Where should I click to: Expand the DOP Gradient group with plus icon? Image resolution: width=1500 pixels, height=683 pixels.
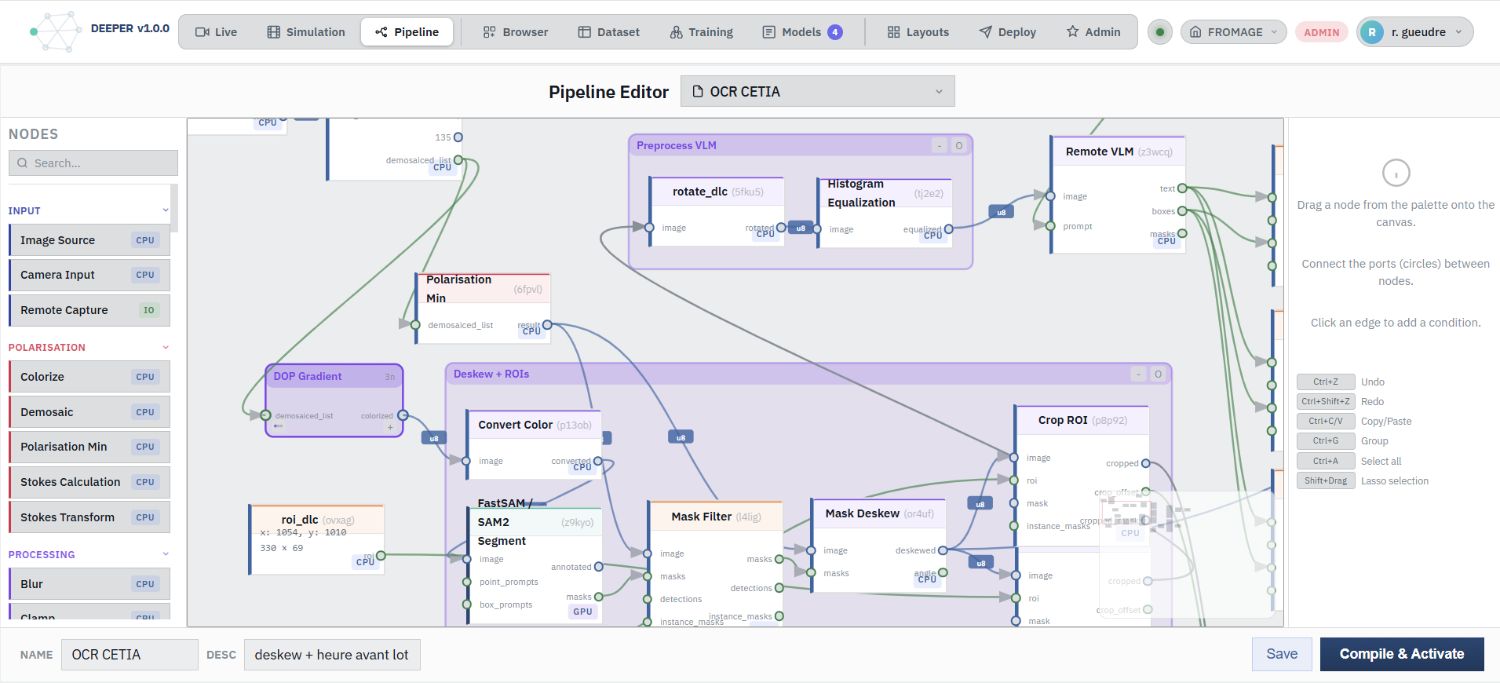390,427
